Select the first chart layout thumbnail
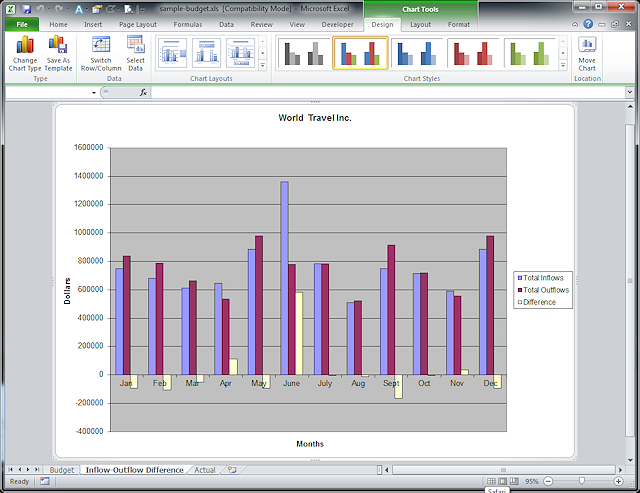Image resolution: width=640 pixels, height=493 pixels. click(172, 53)
